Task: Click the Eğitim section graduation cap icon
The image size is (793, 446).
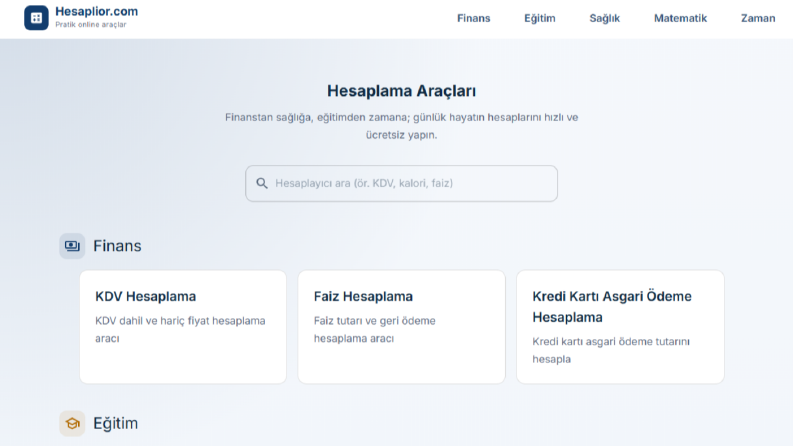Action: [72, 423]
